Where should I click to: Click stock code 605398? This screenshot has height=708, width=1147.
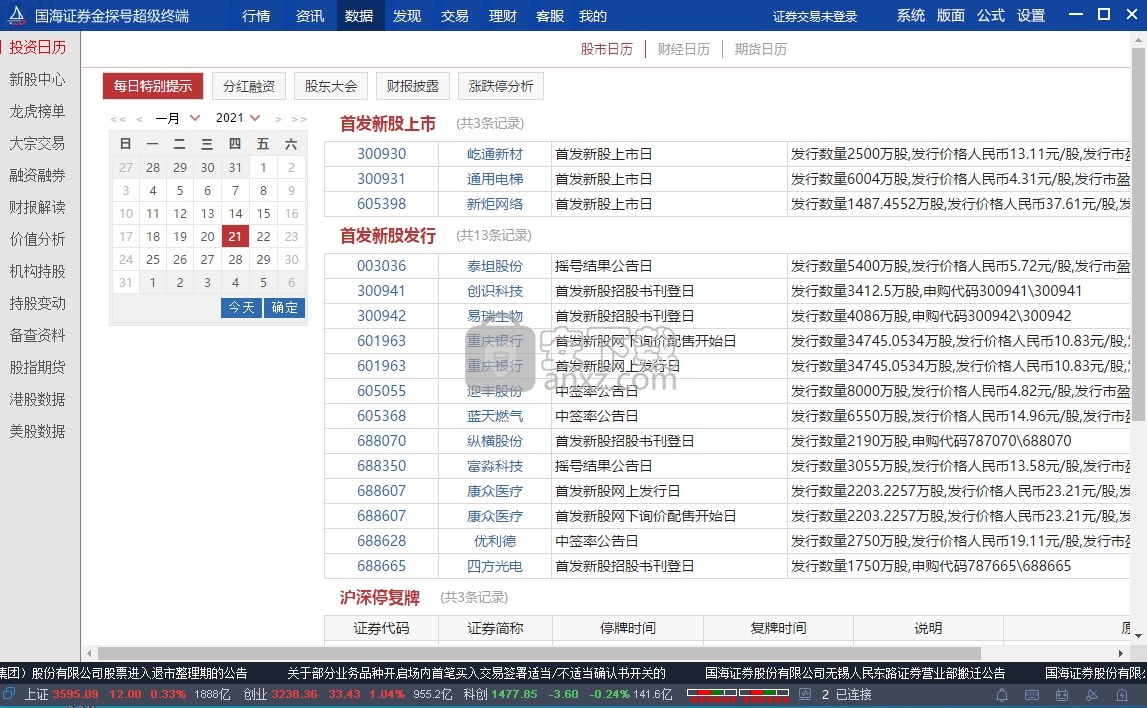[x=381, y=204]
